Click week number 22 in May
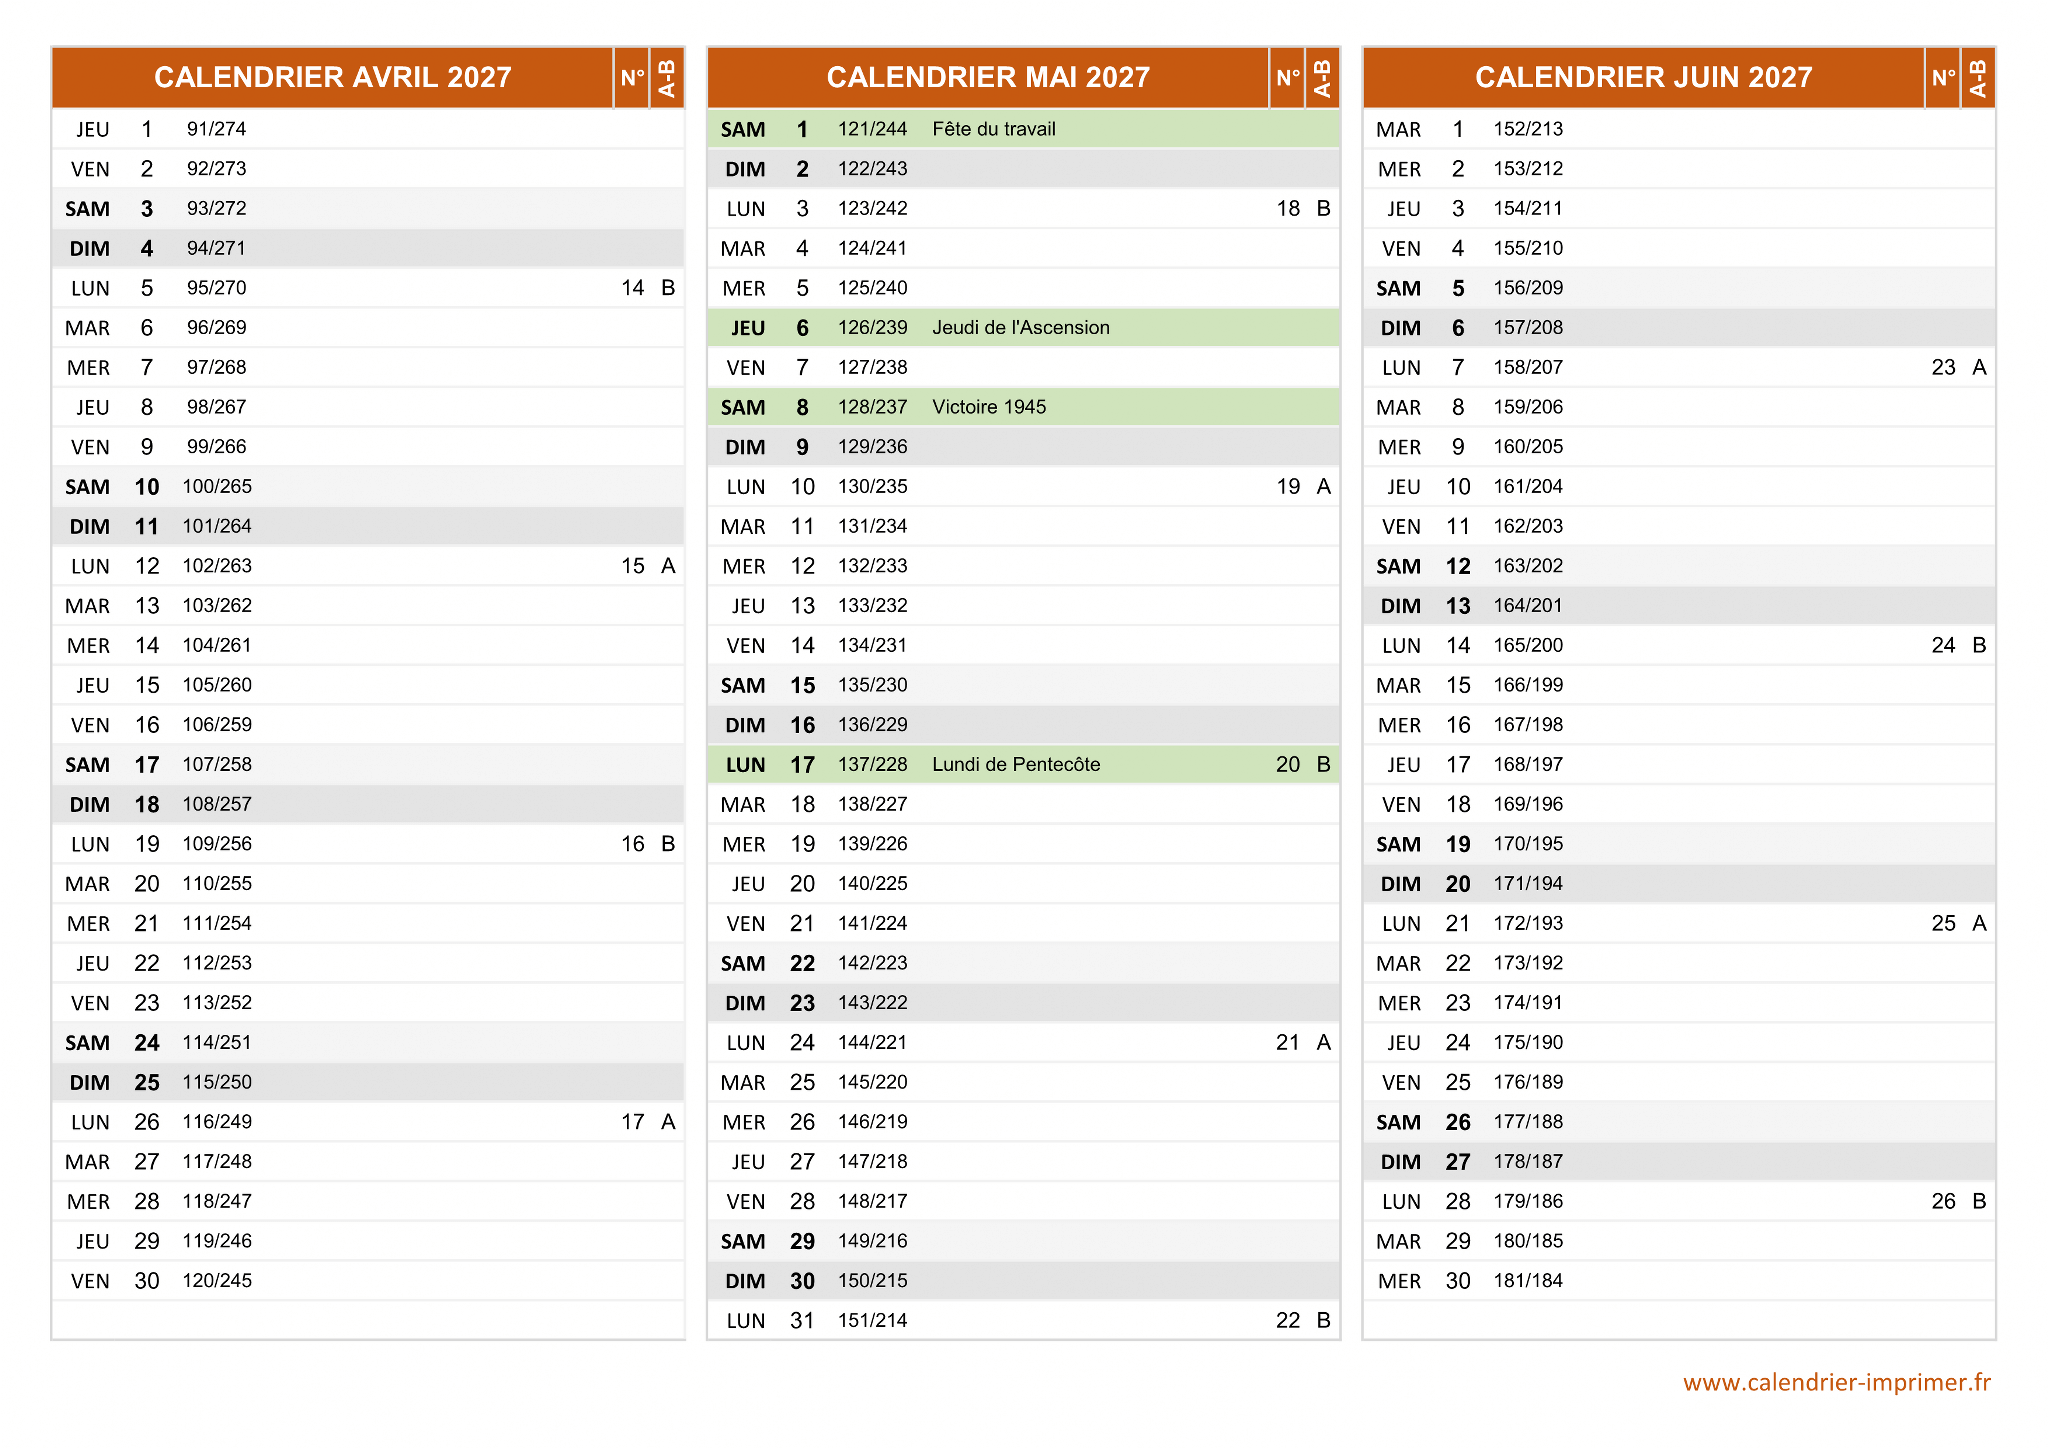The image size is (2048, 1448). pyautogui.click(x=1287, y=1320)
